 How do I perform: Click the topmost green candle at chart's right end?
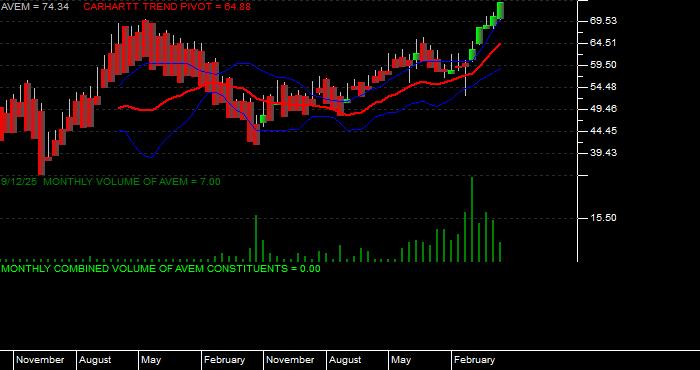click(500, 10)
